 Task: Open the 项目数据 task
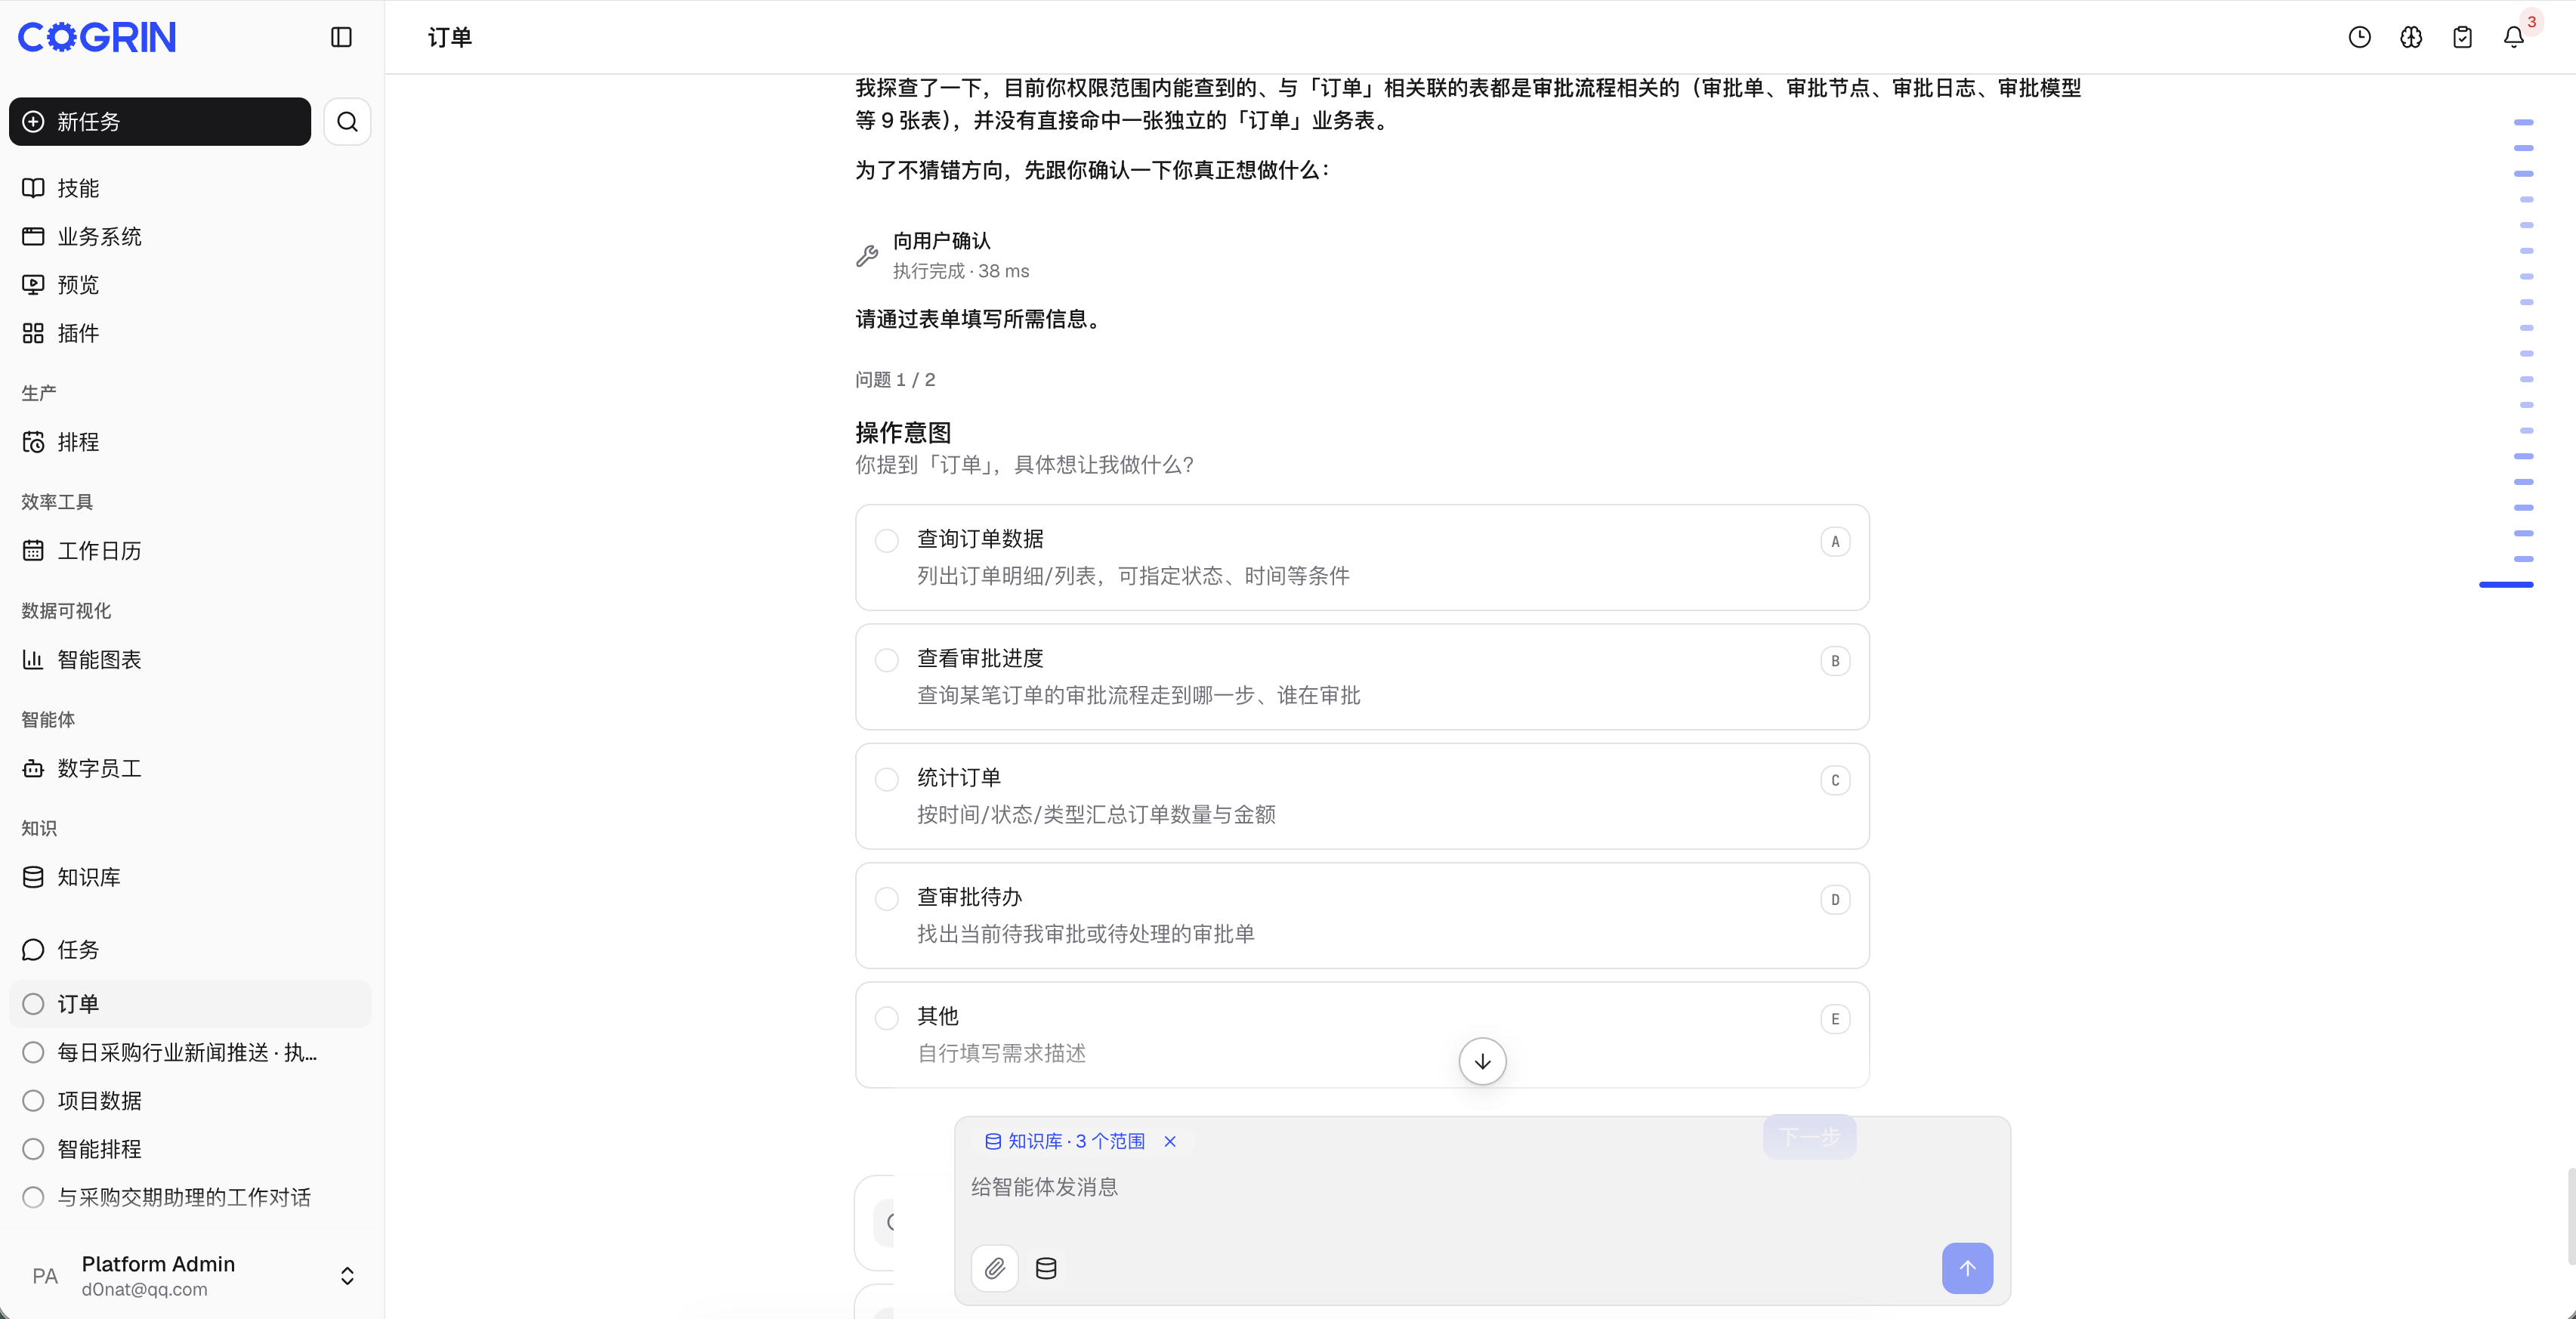click(x=190, y=1101)
